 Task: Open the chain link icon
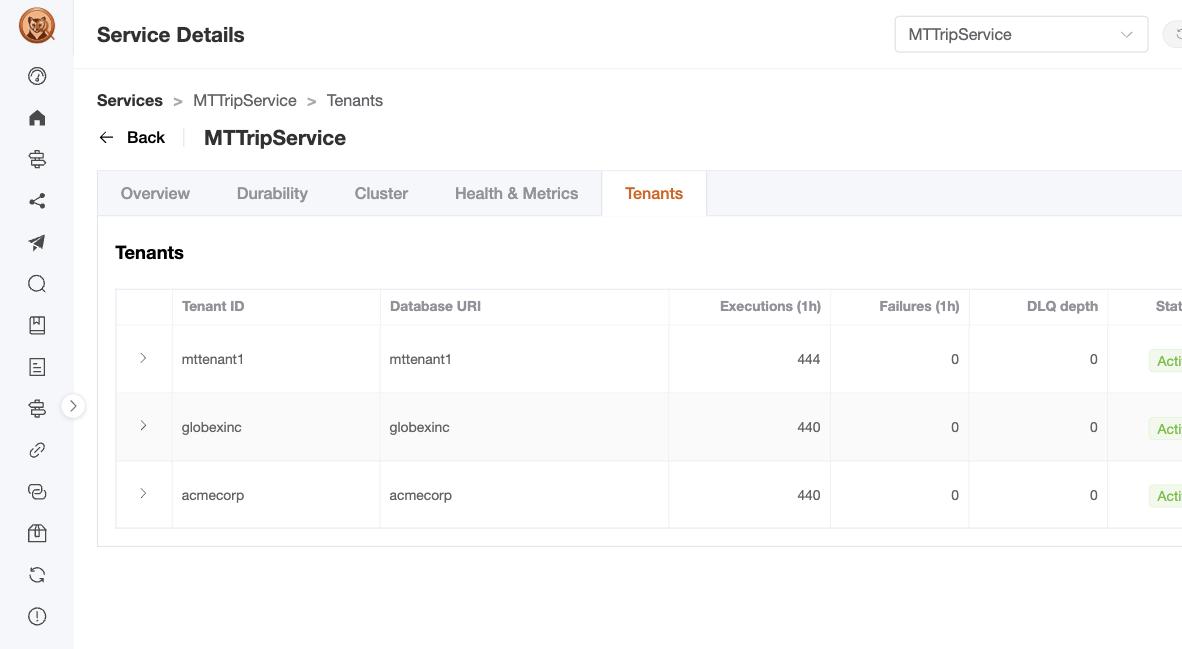(37, 450)
